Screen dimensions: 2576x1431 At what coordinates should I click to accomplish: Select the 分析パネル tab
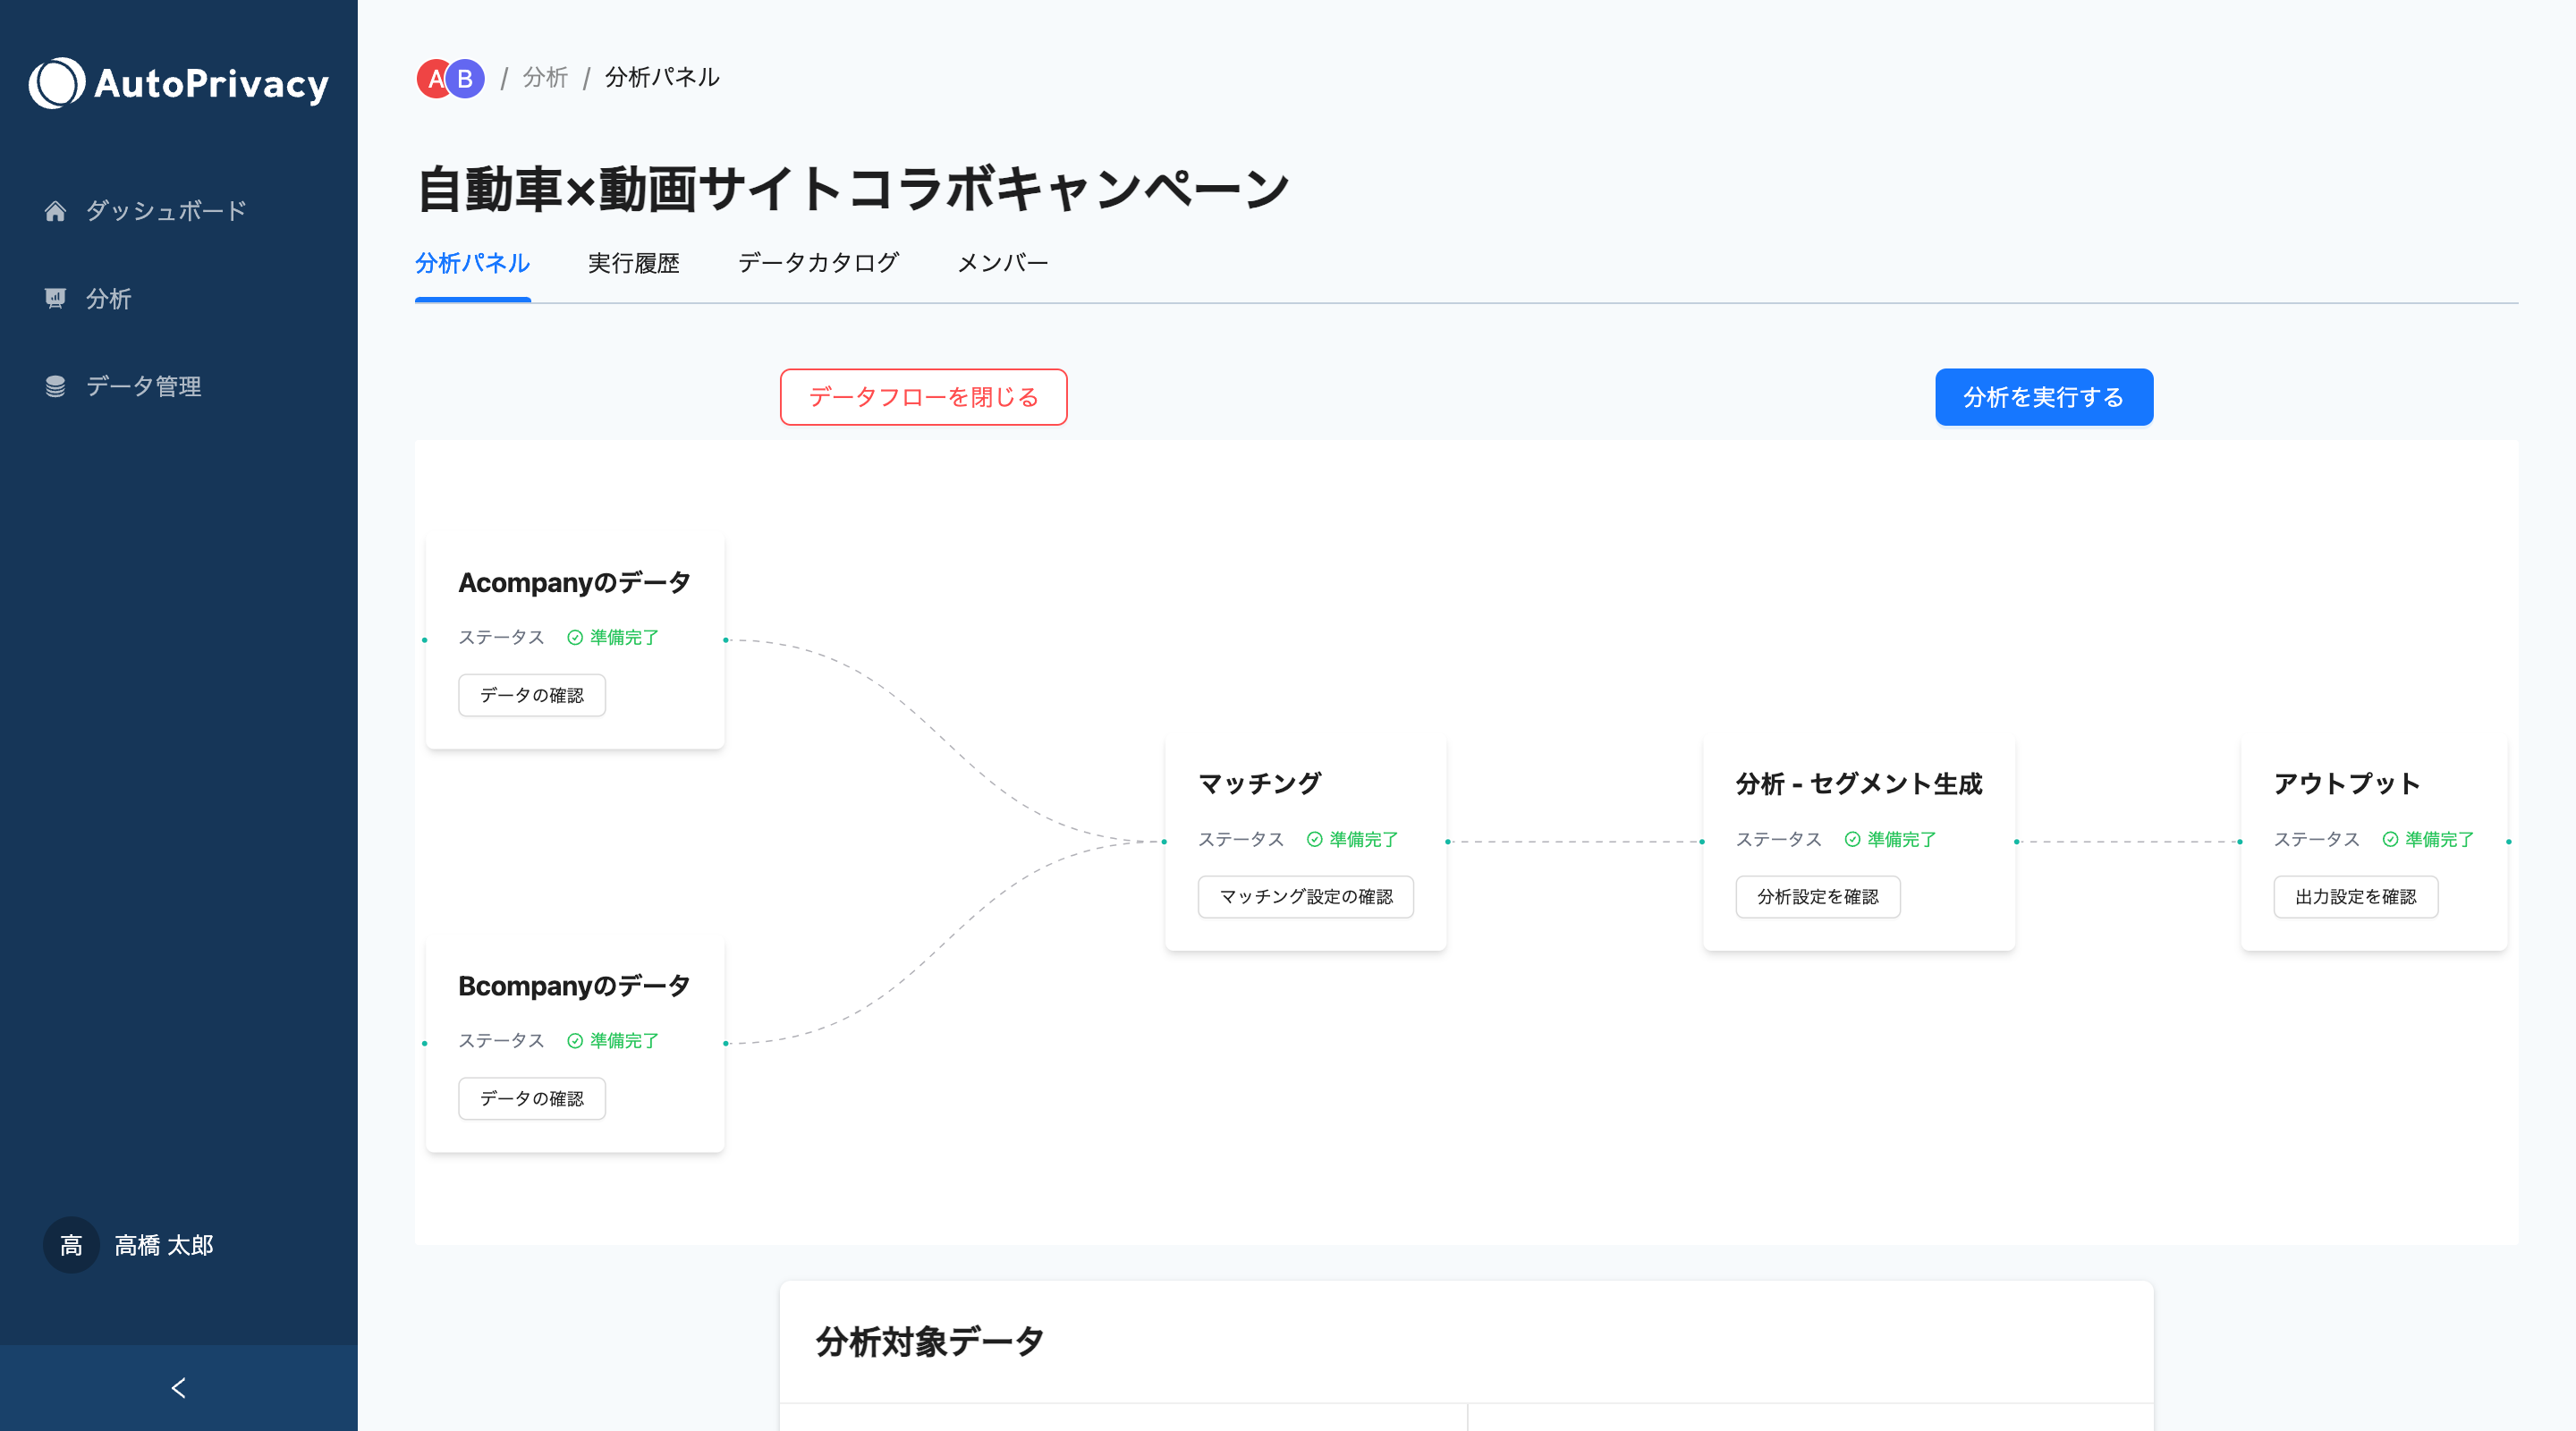[472, 263]
